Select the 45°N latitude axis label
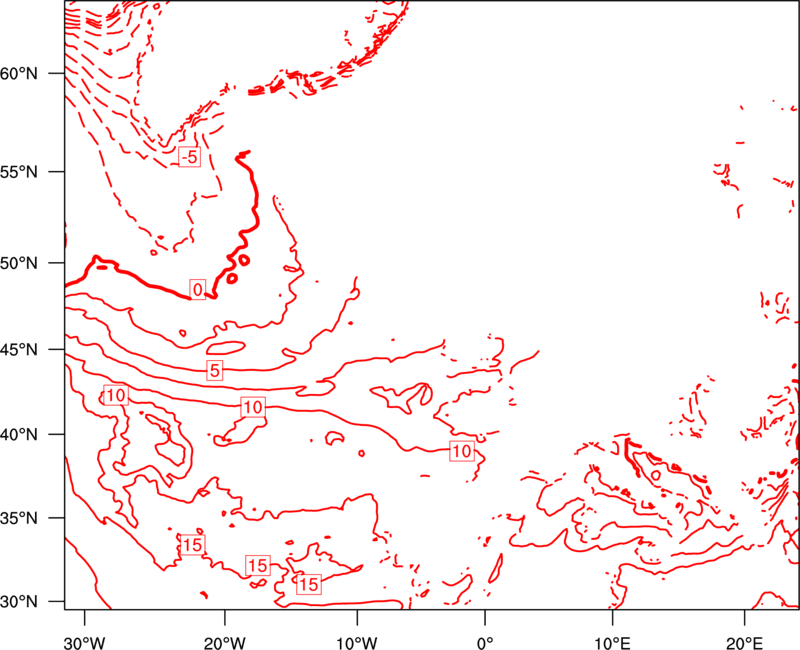The height and width of the screenshot is (650, 800). [x=19, y=349]
